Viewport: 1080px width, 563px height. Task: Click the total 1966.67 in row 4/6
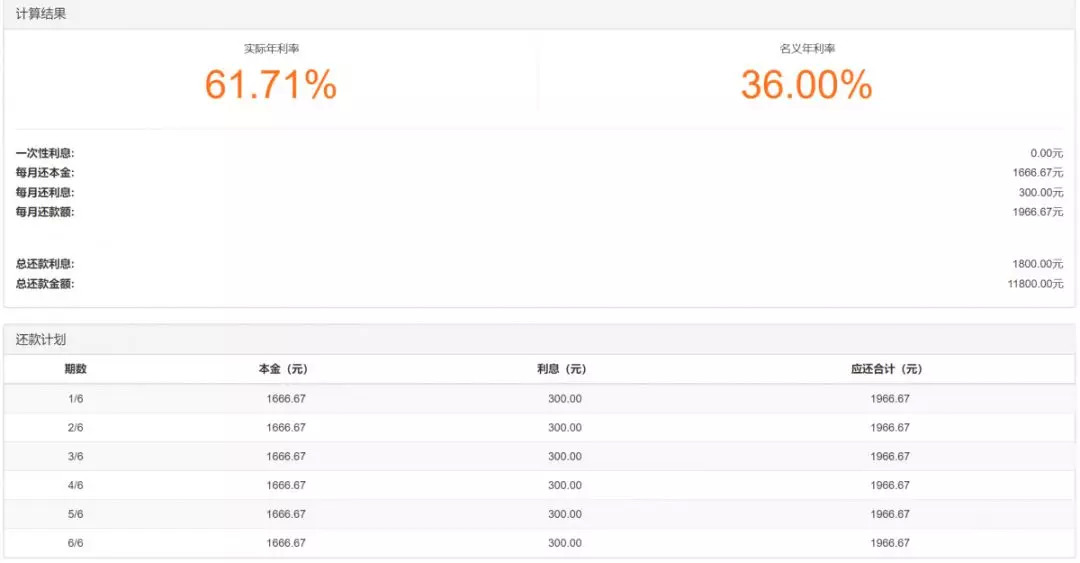click(890, 486)
